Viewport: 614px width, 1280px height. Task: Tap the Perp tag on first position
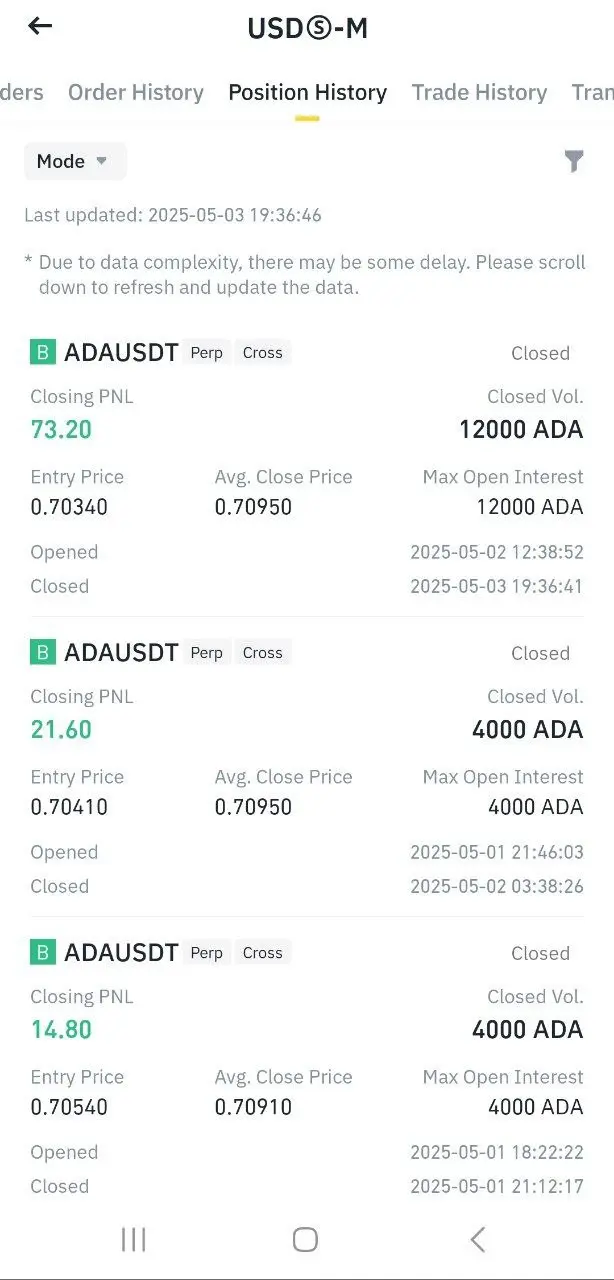[x=206, y=352]
